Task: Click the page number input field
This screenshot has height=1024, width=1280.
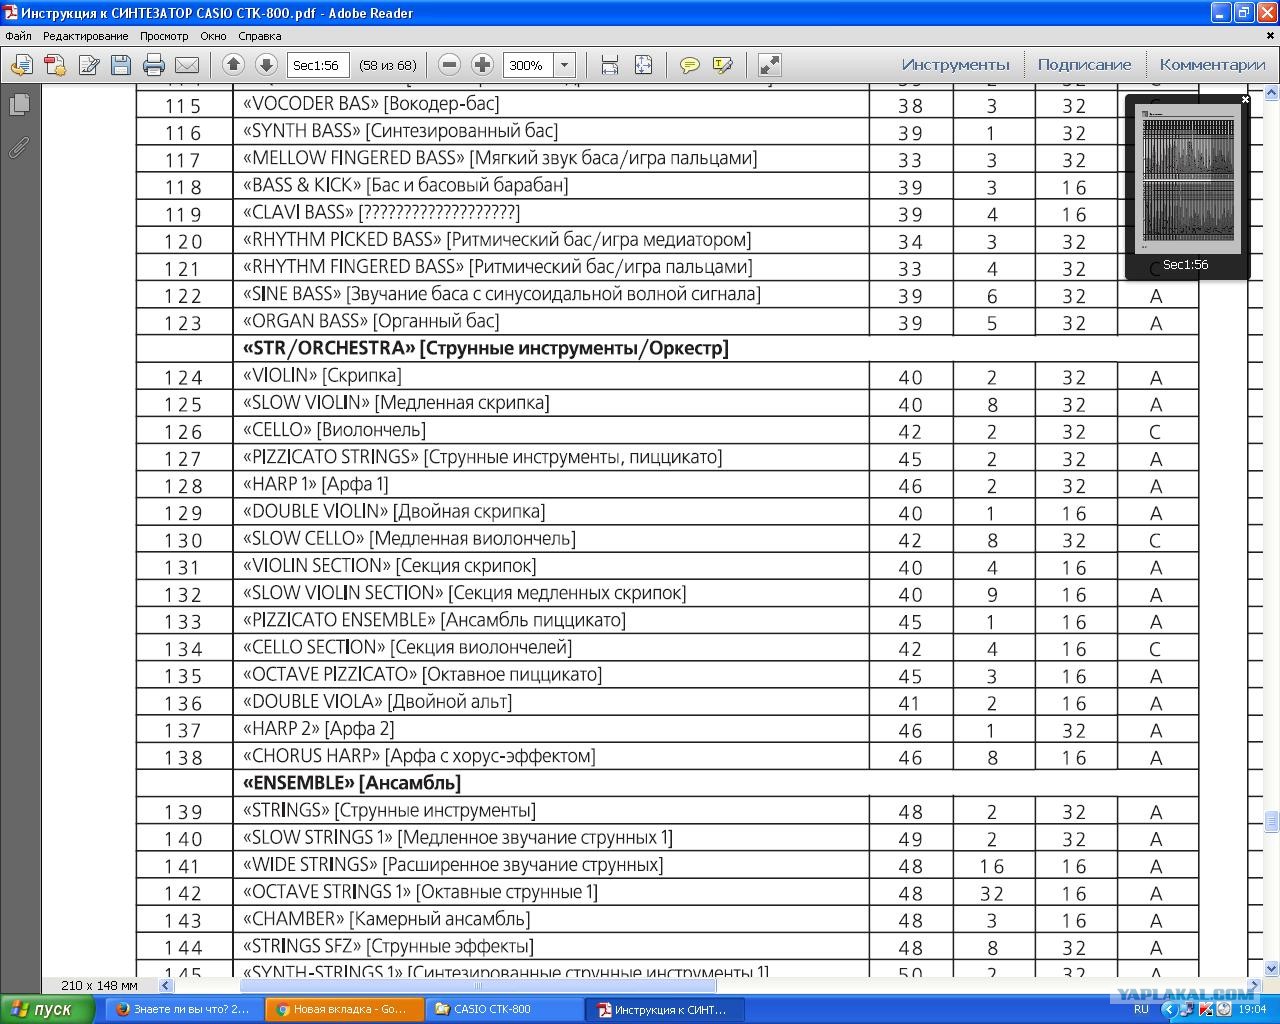Action: click(x=318, y=65)
